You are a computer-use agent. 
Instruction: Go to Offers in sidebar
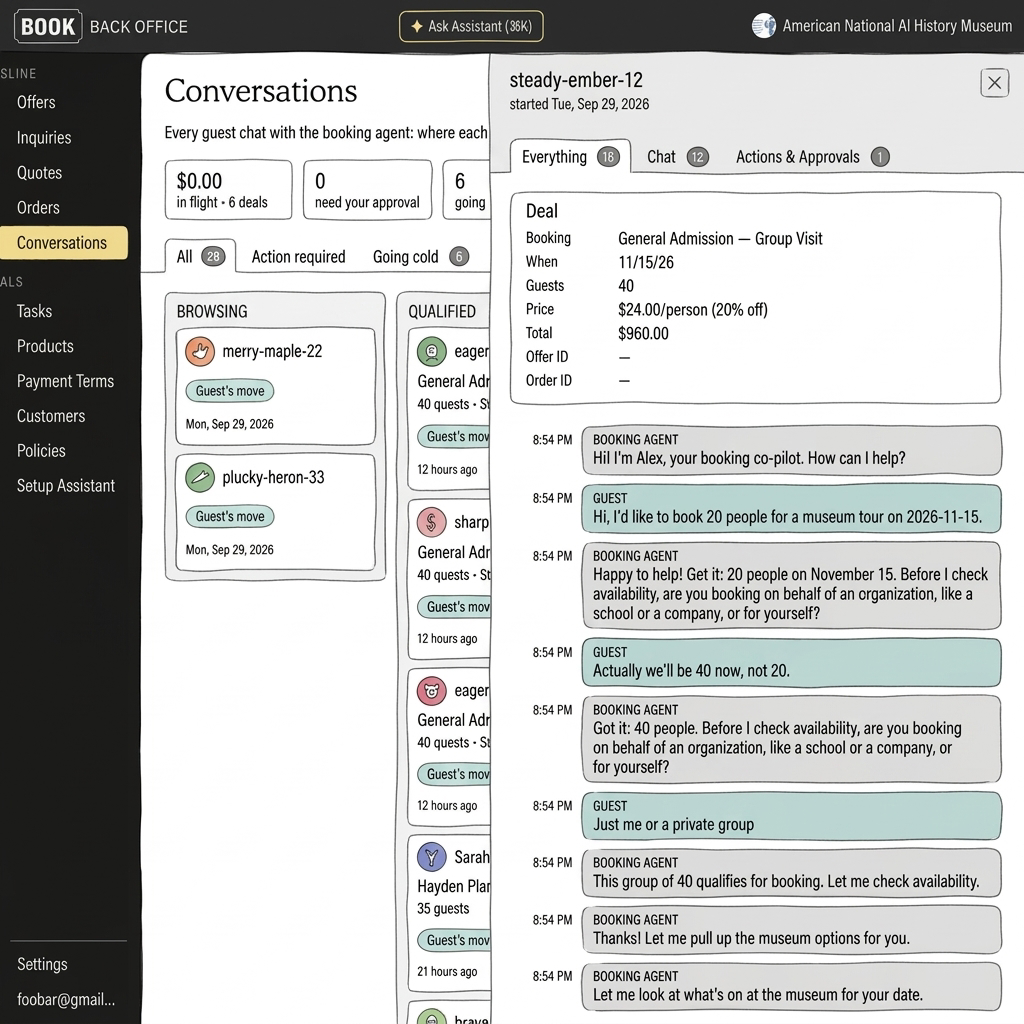(36, 103)
